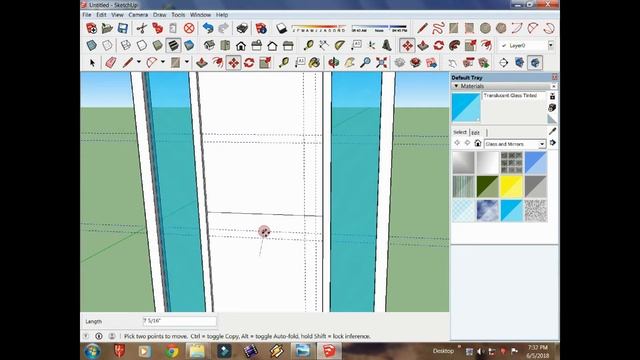Open the Window menu

pos(200,15)
